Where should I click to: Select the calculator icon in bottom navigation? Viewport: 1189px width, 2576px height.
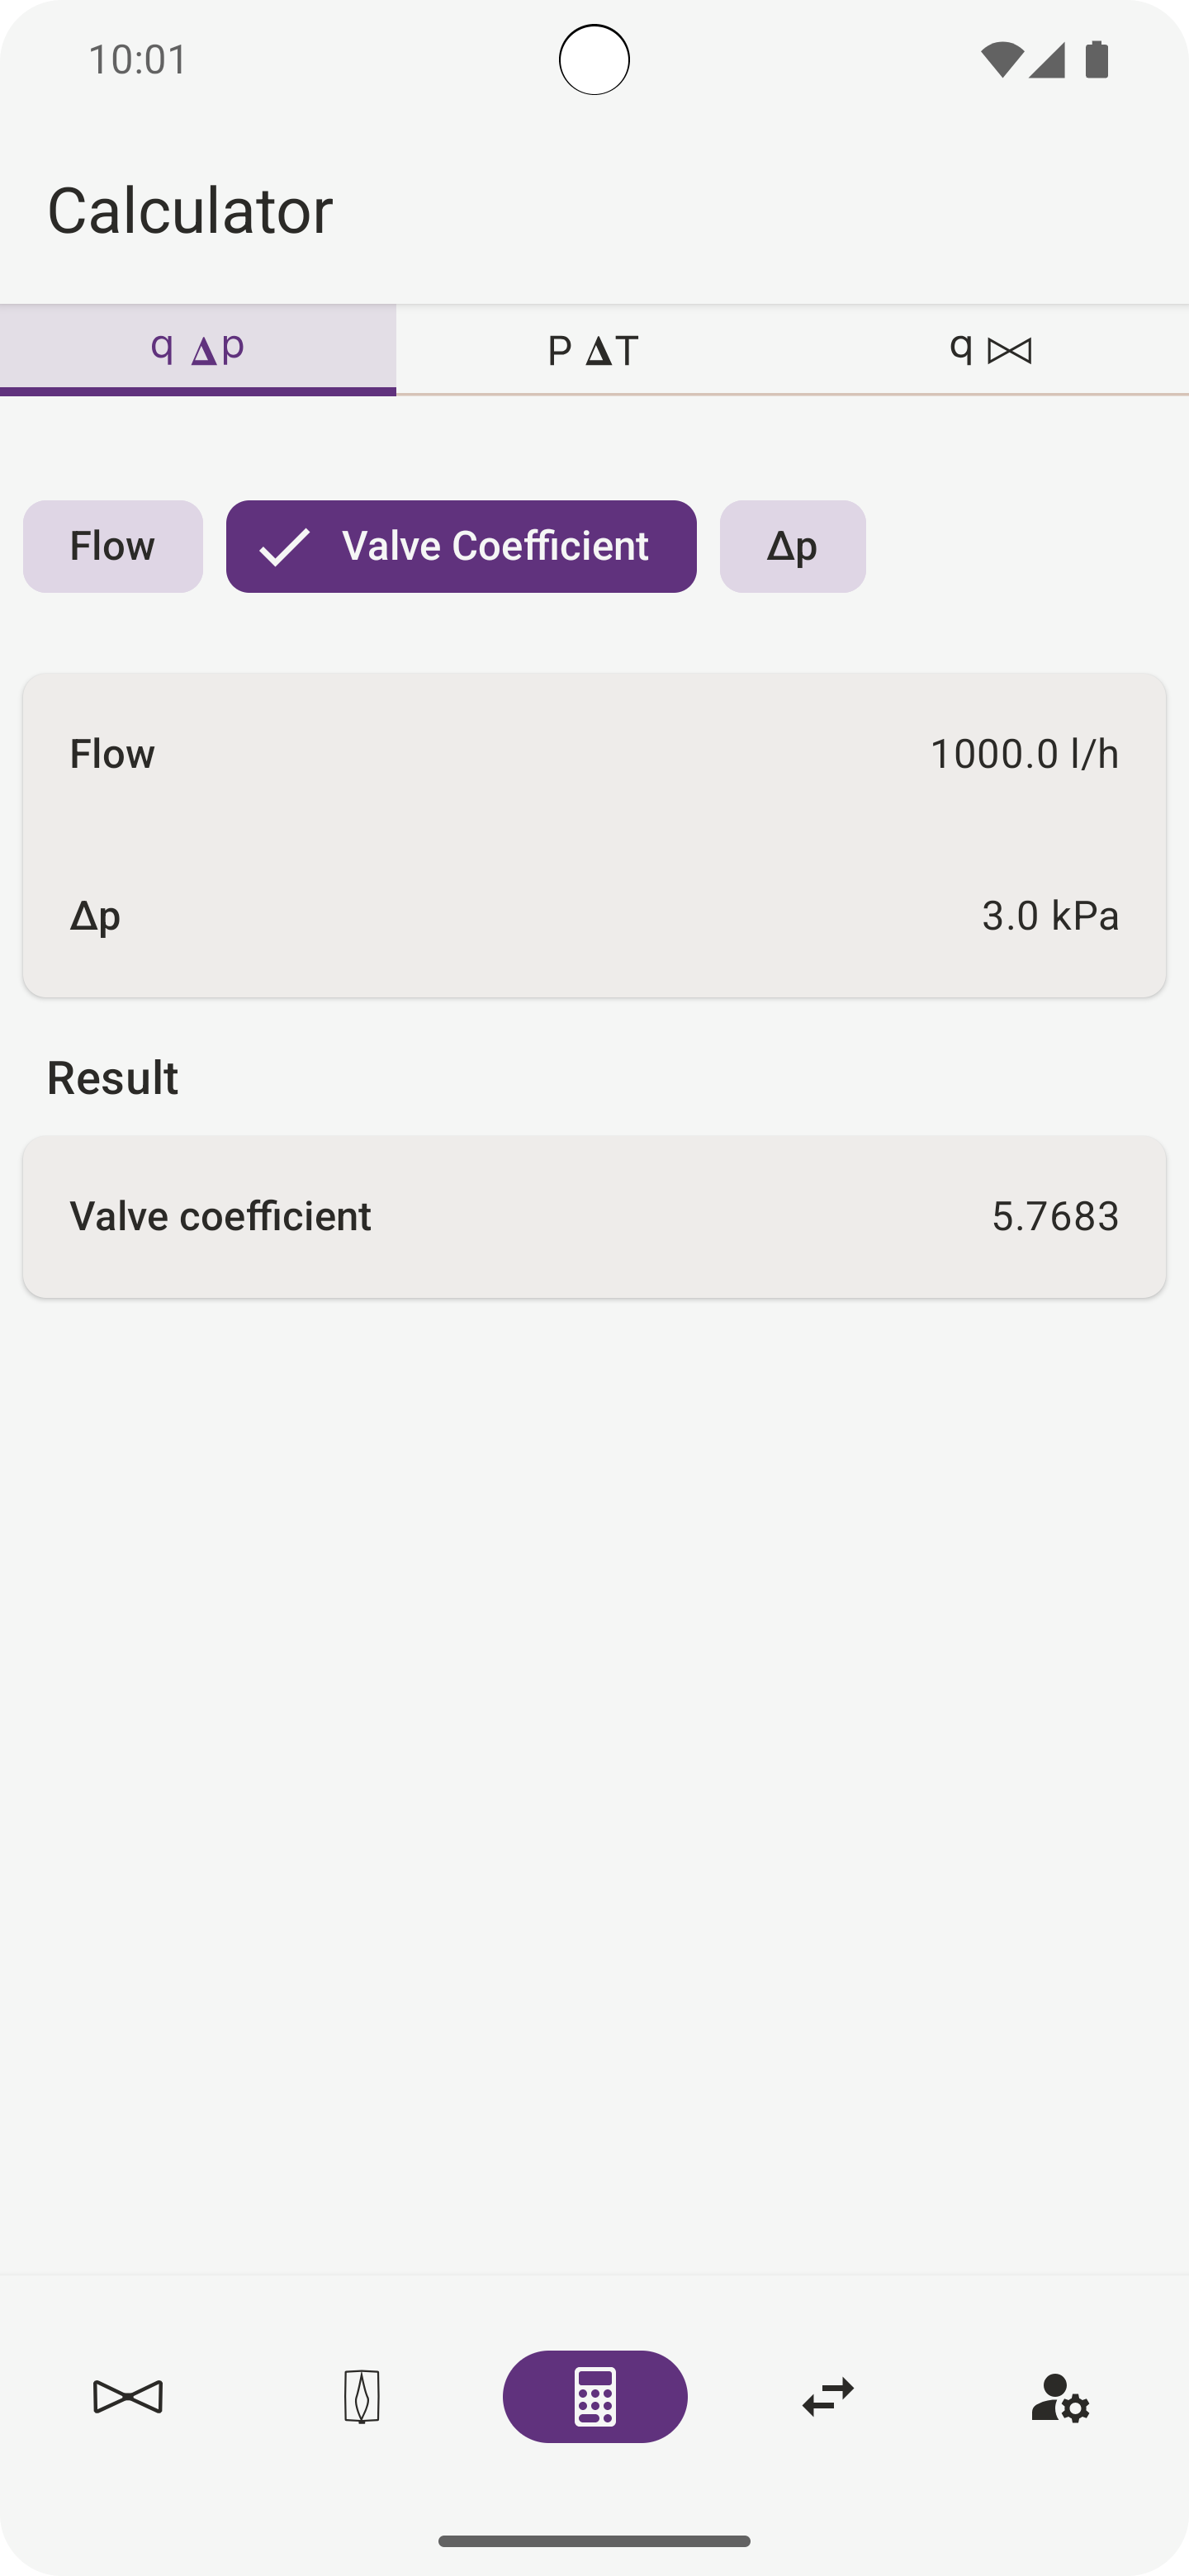[x=595, y=2396]
